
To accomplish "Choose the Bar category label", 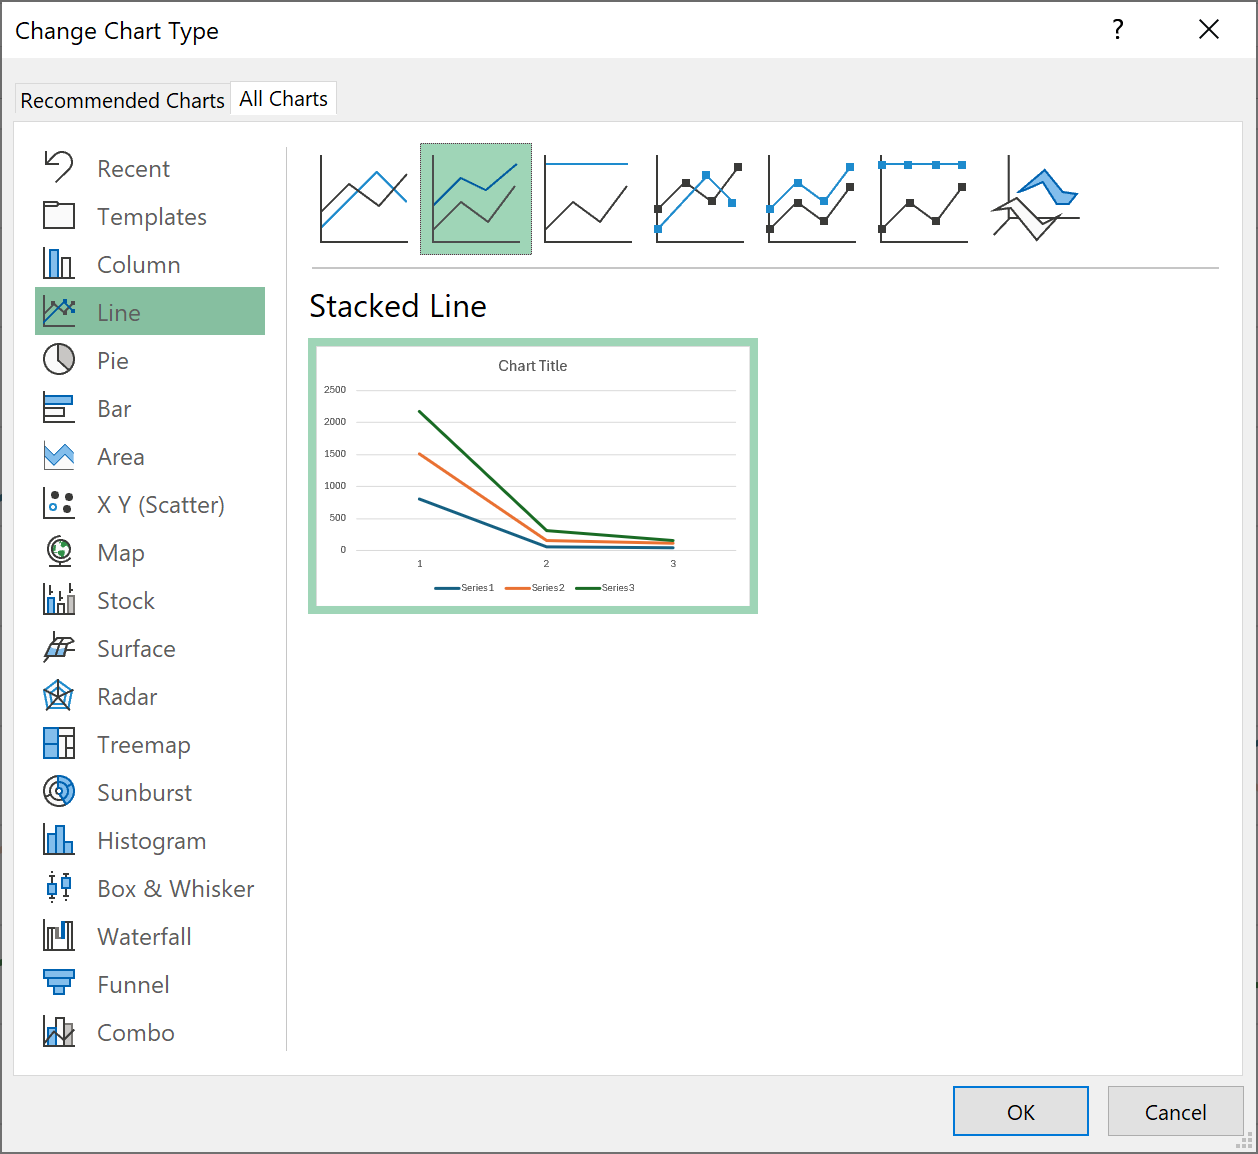I will click(114, 409).
